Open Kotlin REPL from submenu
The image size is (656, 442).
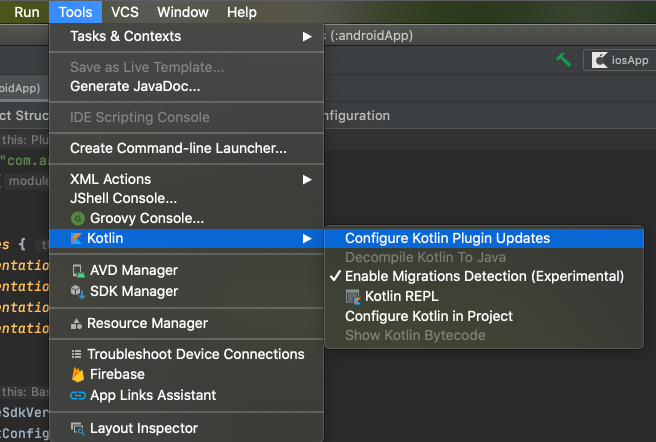[x=484, y=296]
